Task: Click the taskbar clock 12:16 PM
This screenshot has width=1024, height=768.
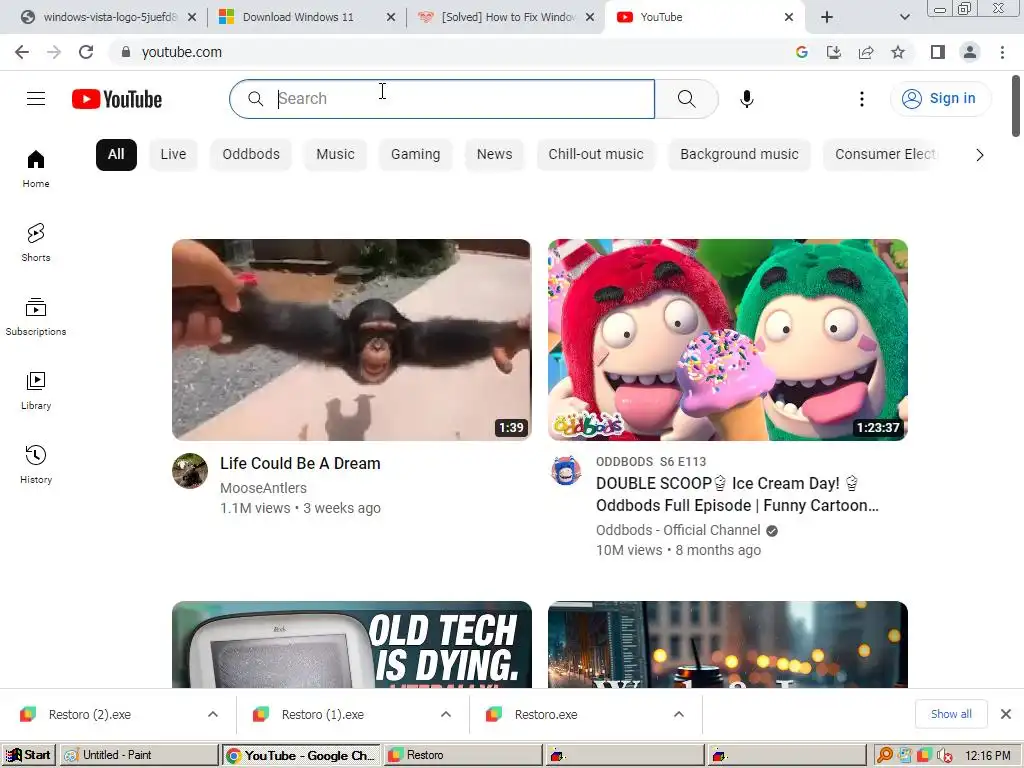Action: pyautogui.click(x=987, y=755)
